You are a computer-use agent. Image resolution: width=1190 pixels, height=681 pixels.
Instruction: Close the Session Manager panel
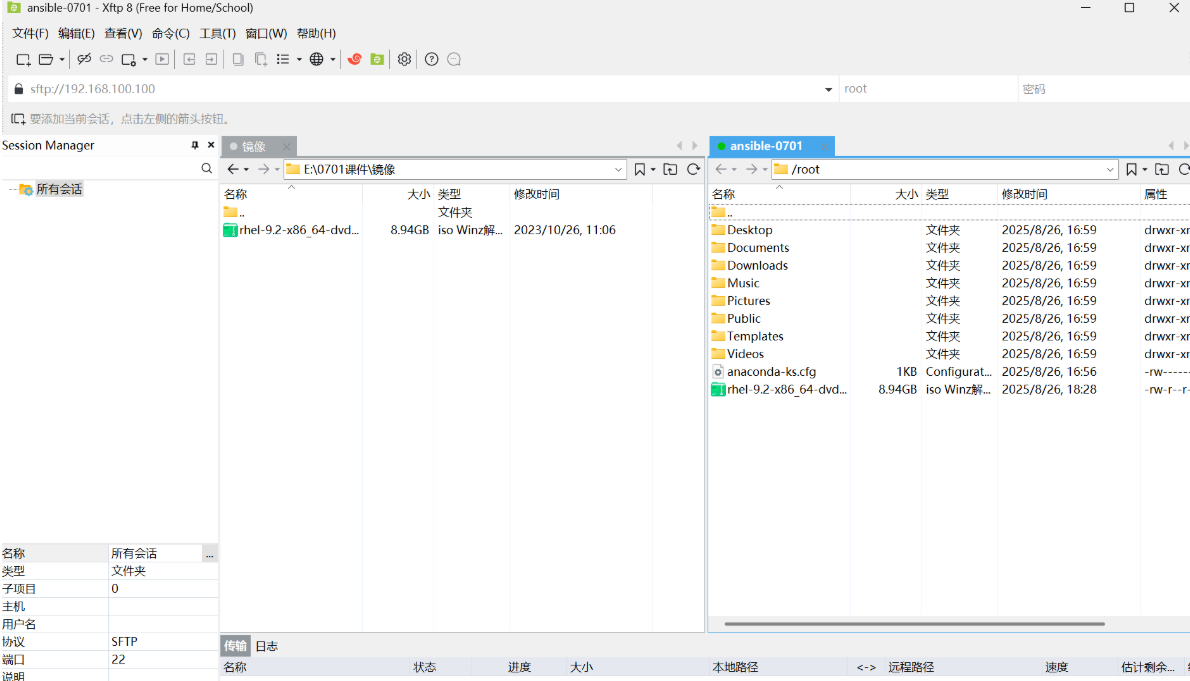(x=211, y=145)
